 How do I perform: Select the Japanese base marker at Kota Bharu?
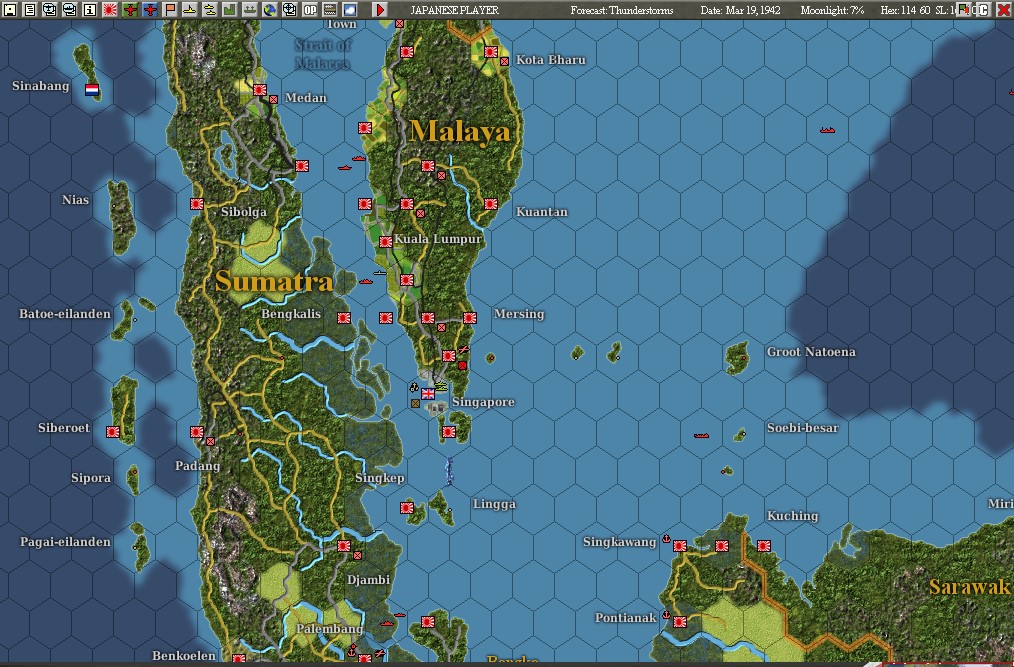(491, 52)
